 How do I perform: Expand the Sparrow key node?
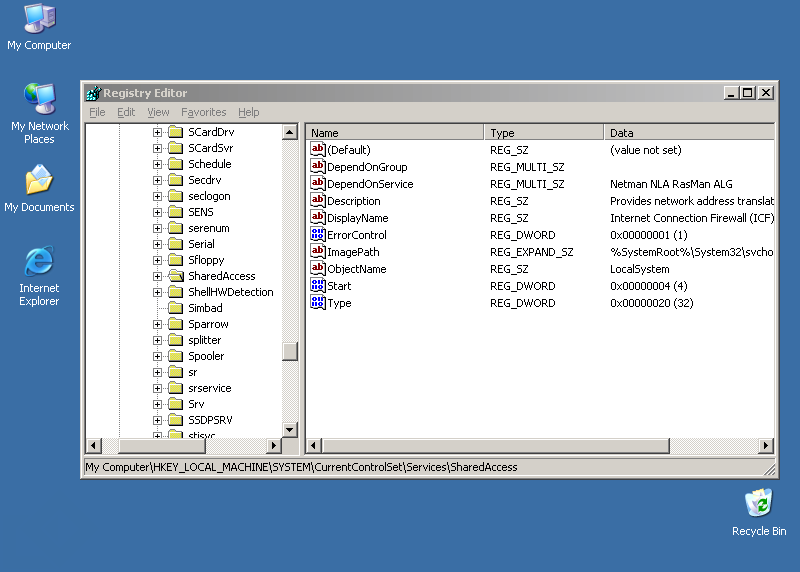tap(157, 324)
